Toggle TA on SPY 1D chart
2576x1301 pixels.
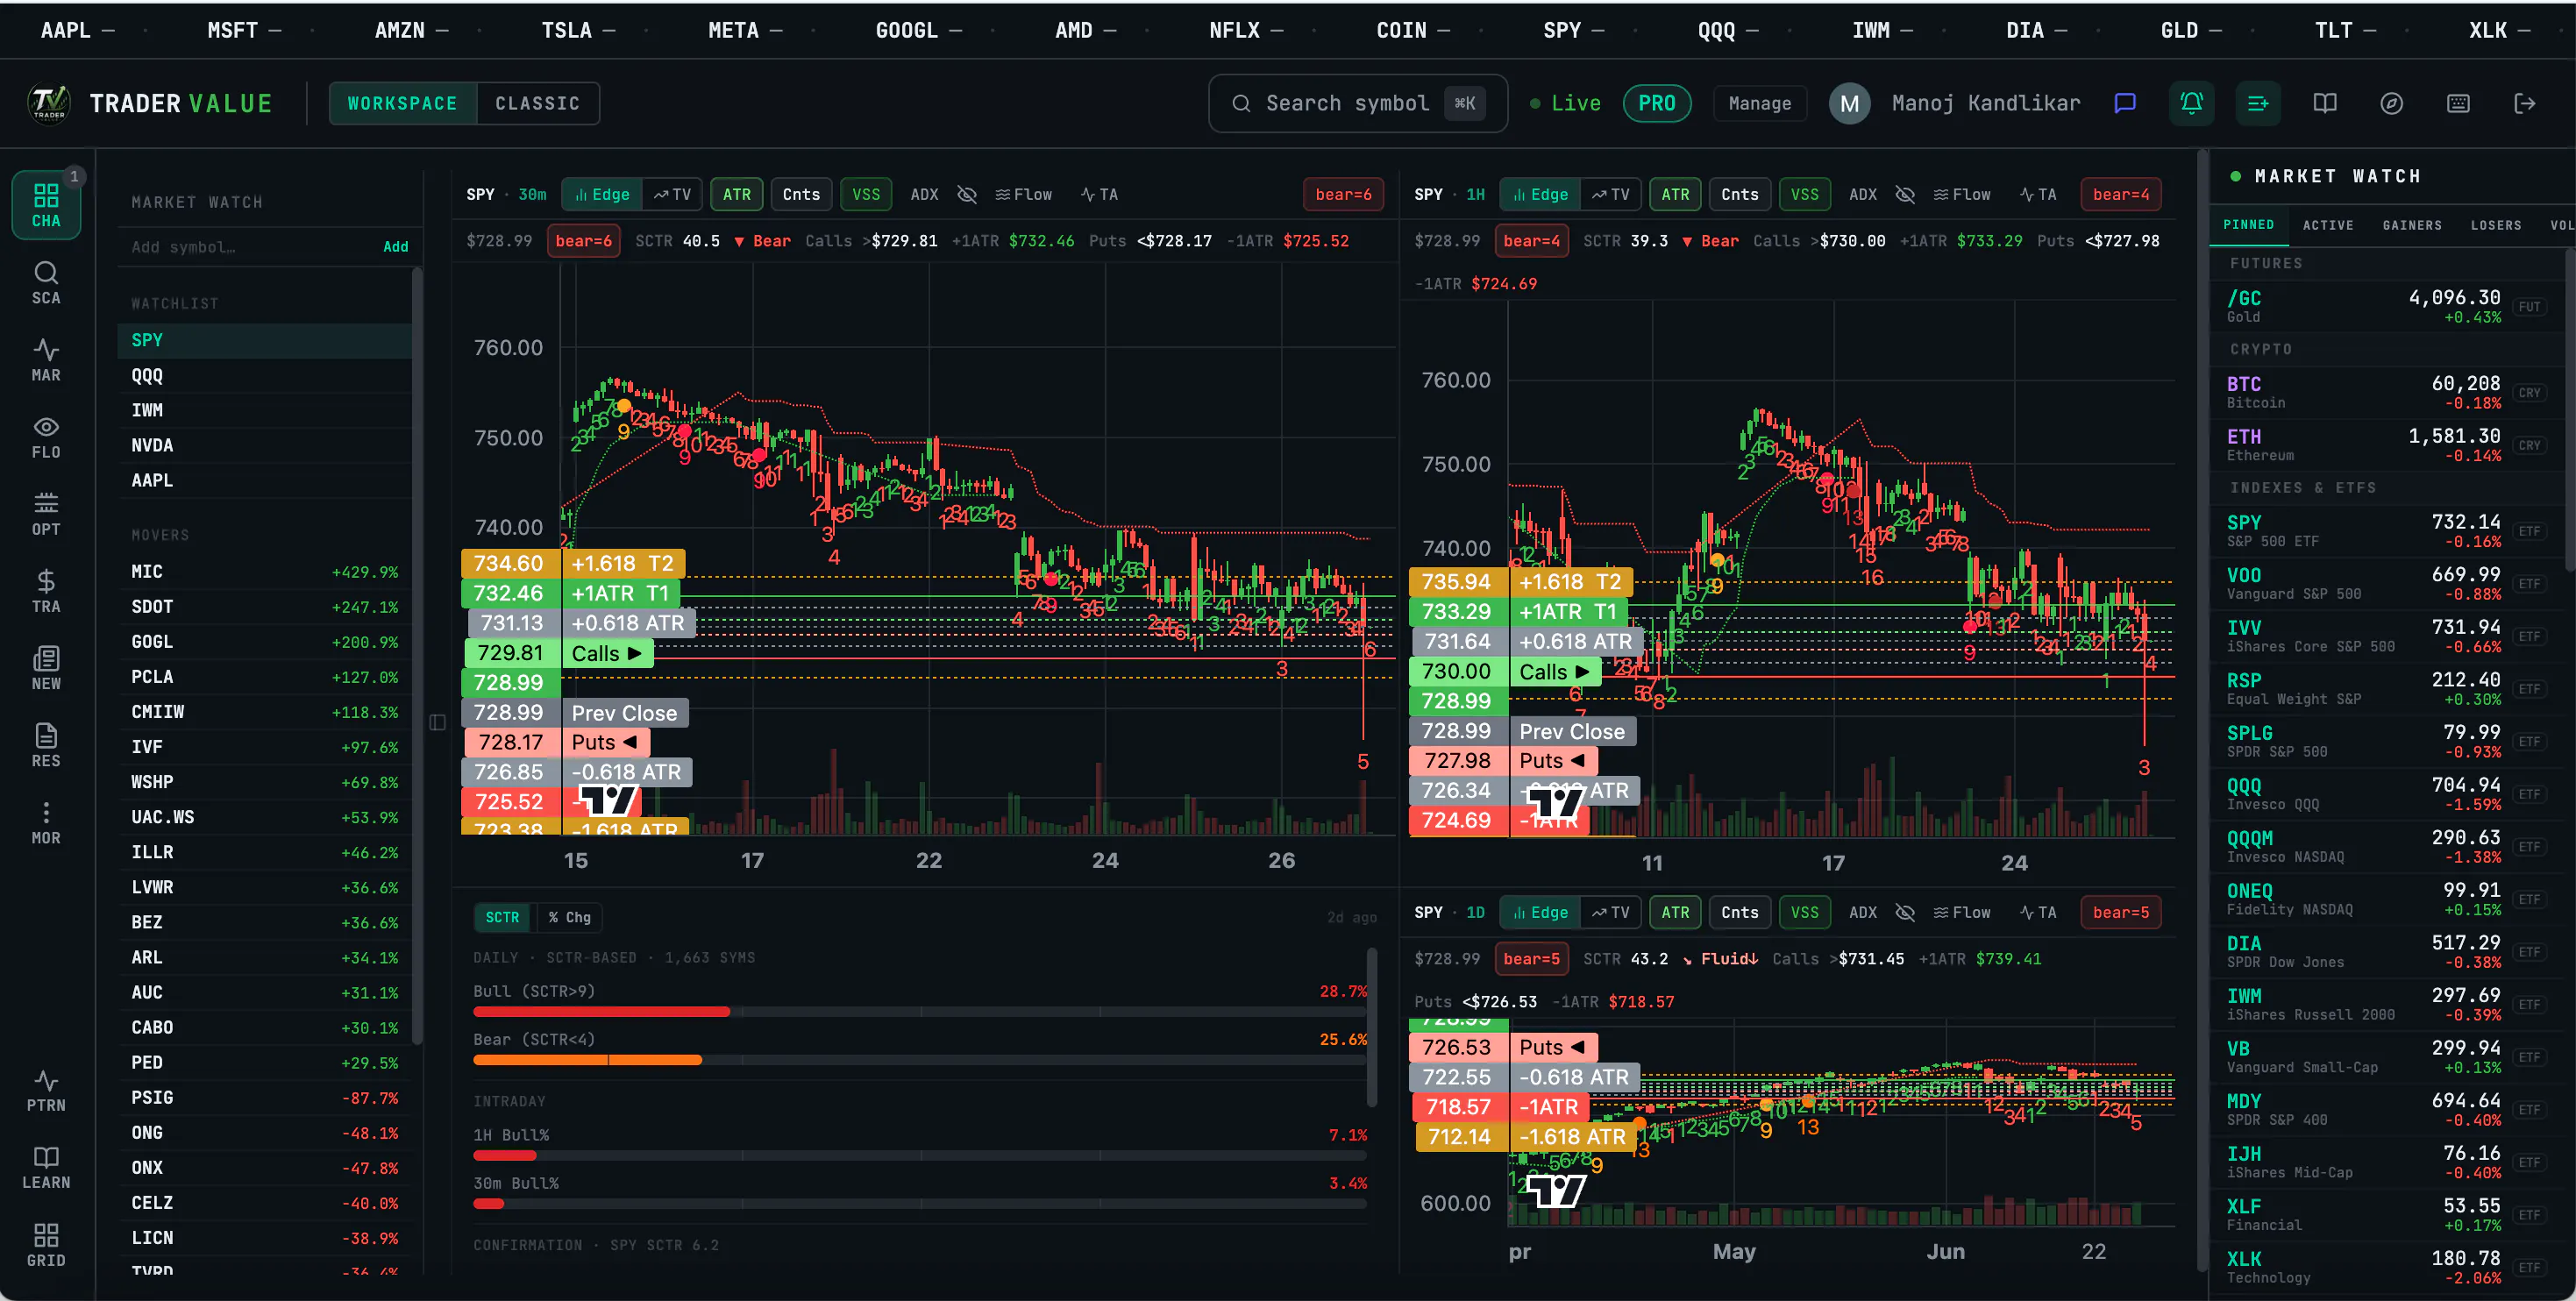[2038, 912]
